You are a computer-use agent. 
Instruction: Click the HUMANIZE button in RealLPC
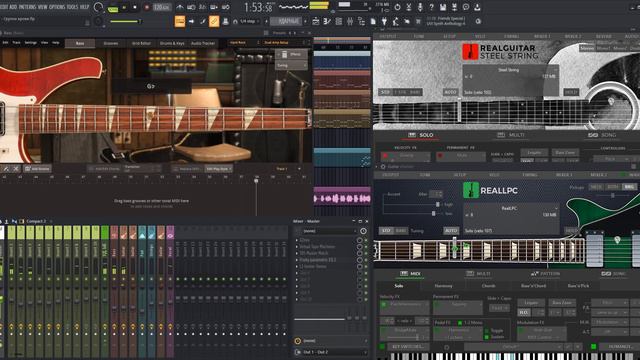tap(620, 347)
